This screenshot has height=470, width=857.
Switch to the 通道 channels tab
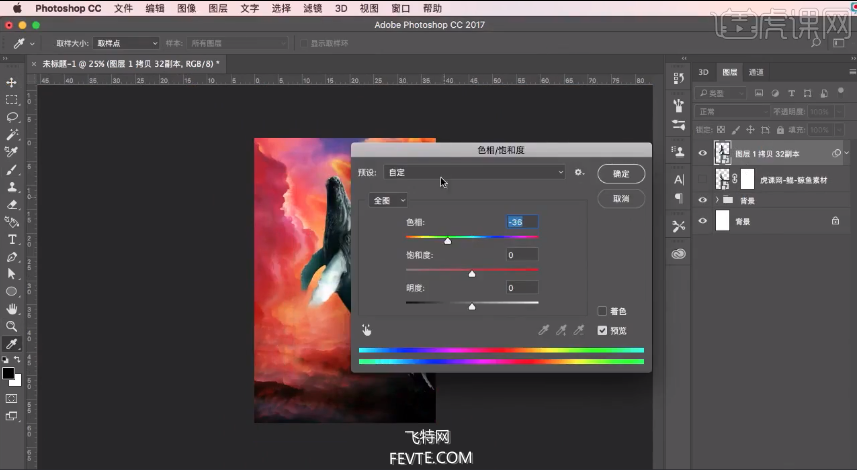coord(756,72)
